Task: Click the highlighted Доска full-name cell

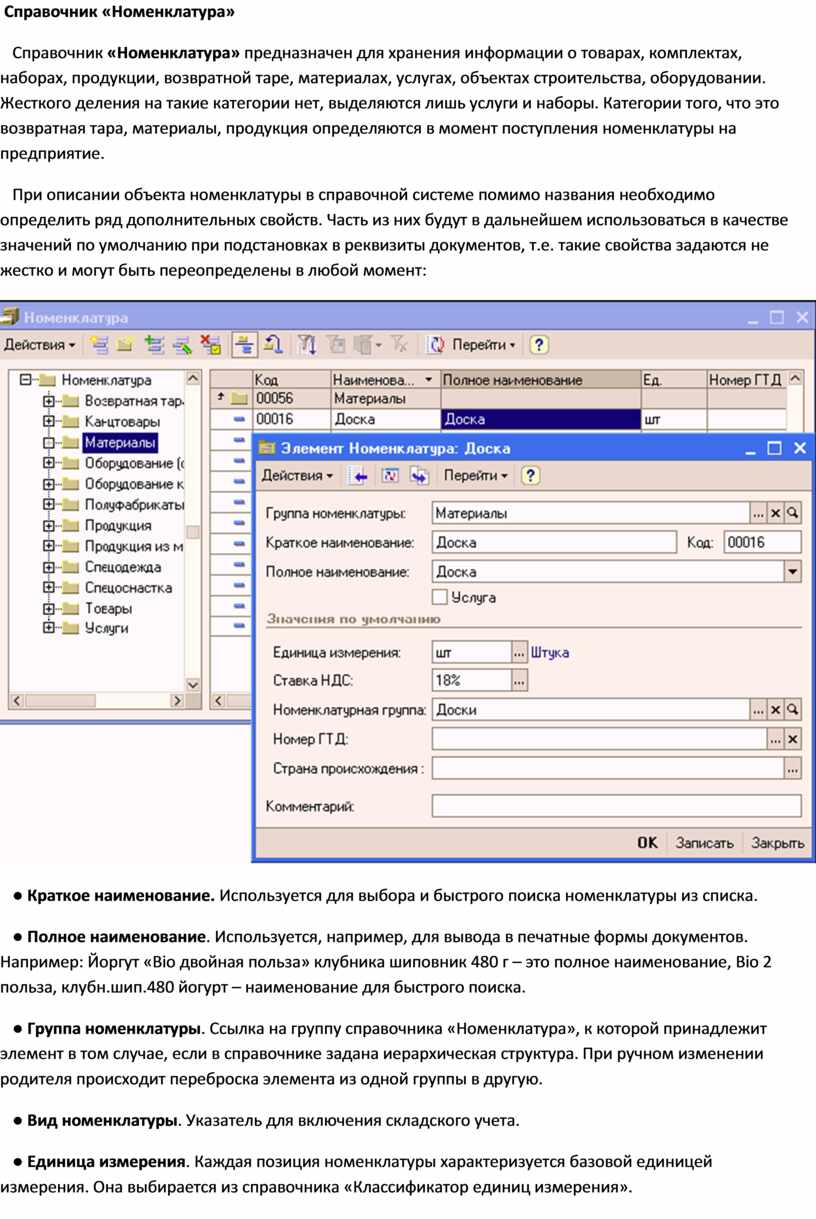Action: pos(540,419)
